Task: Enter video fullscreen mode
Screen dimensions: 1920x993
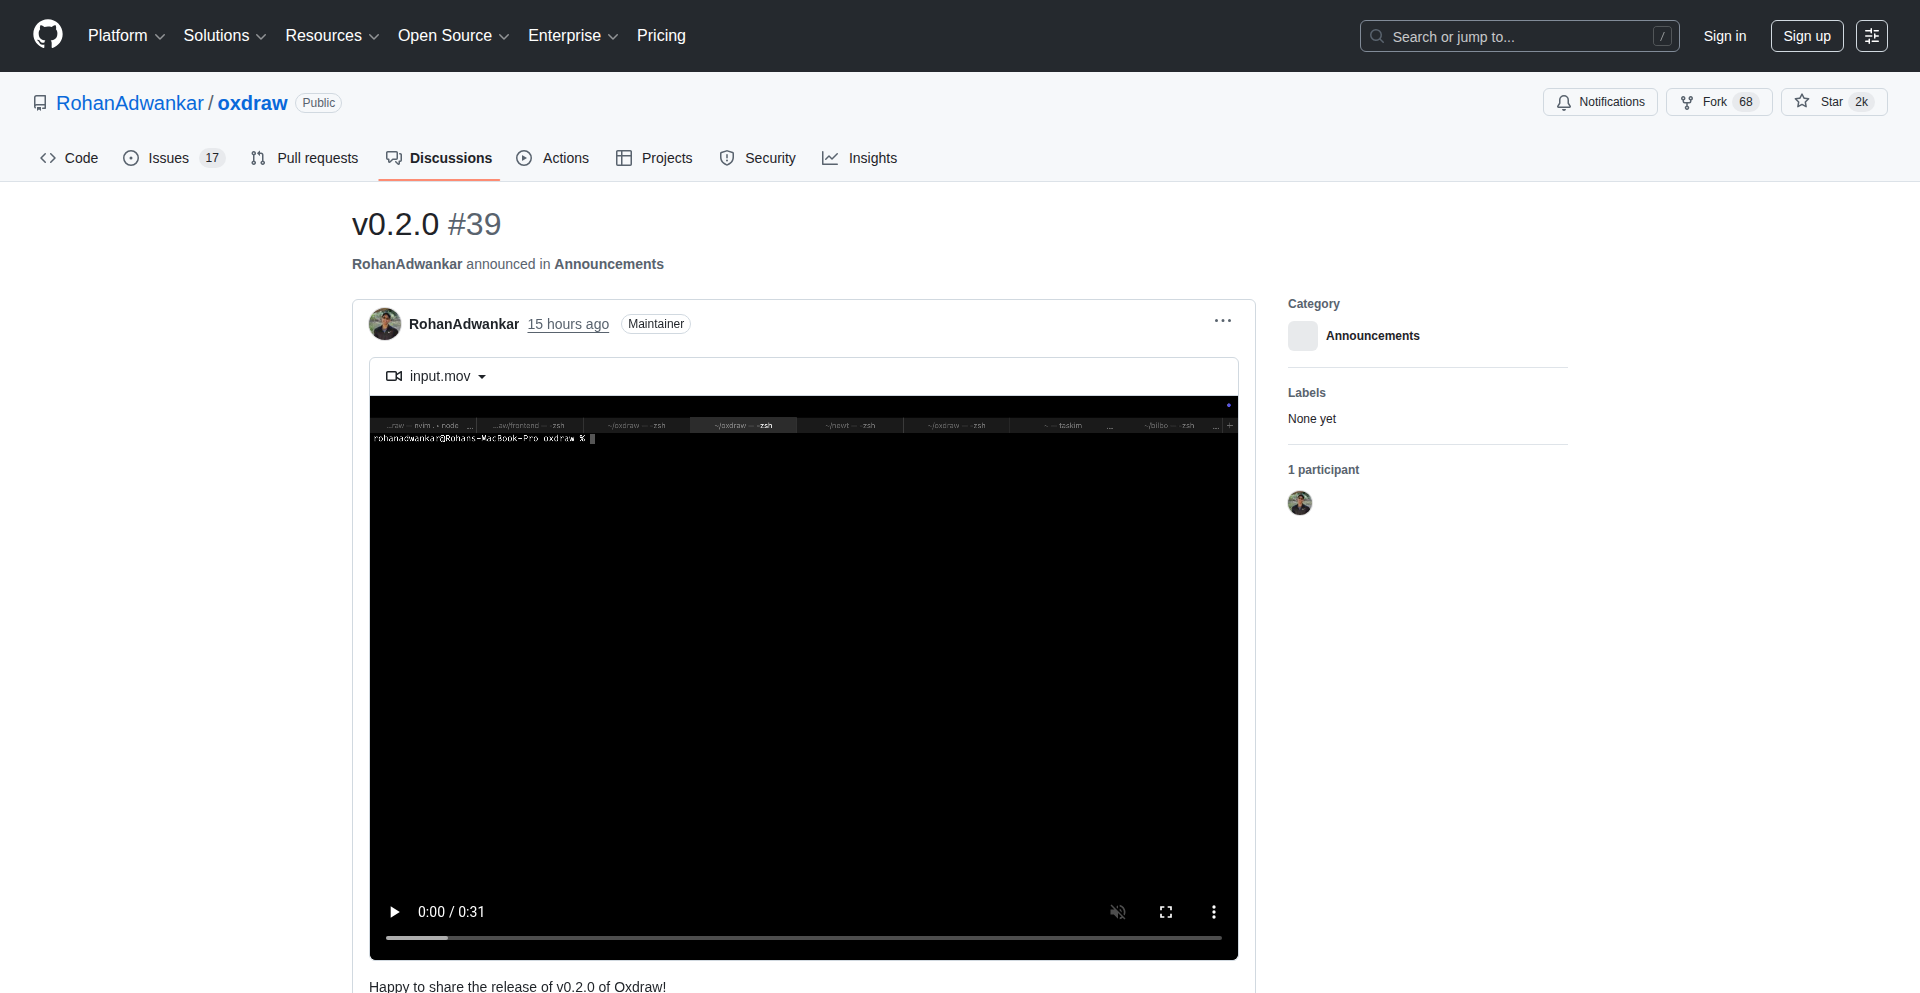Action: point(1166,912)
